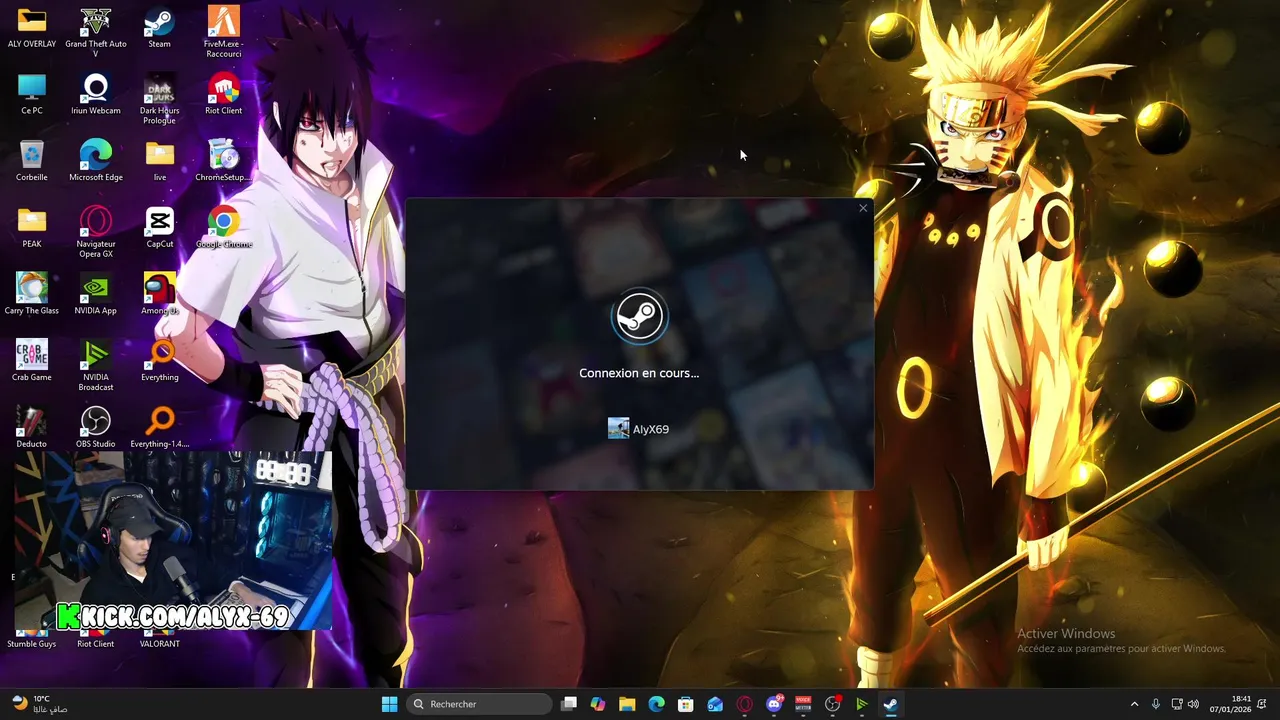The image size is (1280, 720).
Task: Open the network tray icon
Action: pos(1177,704)
